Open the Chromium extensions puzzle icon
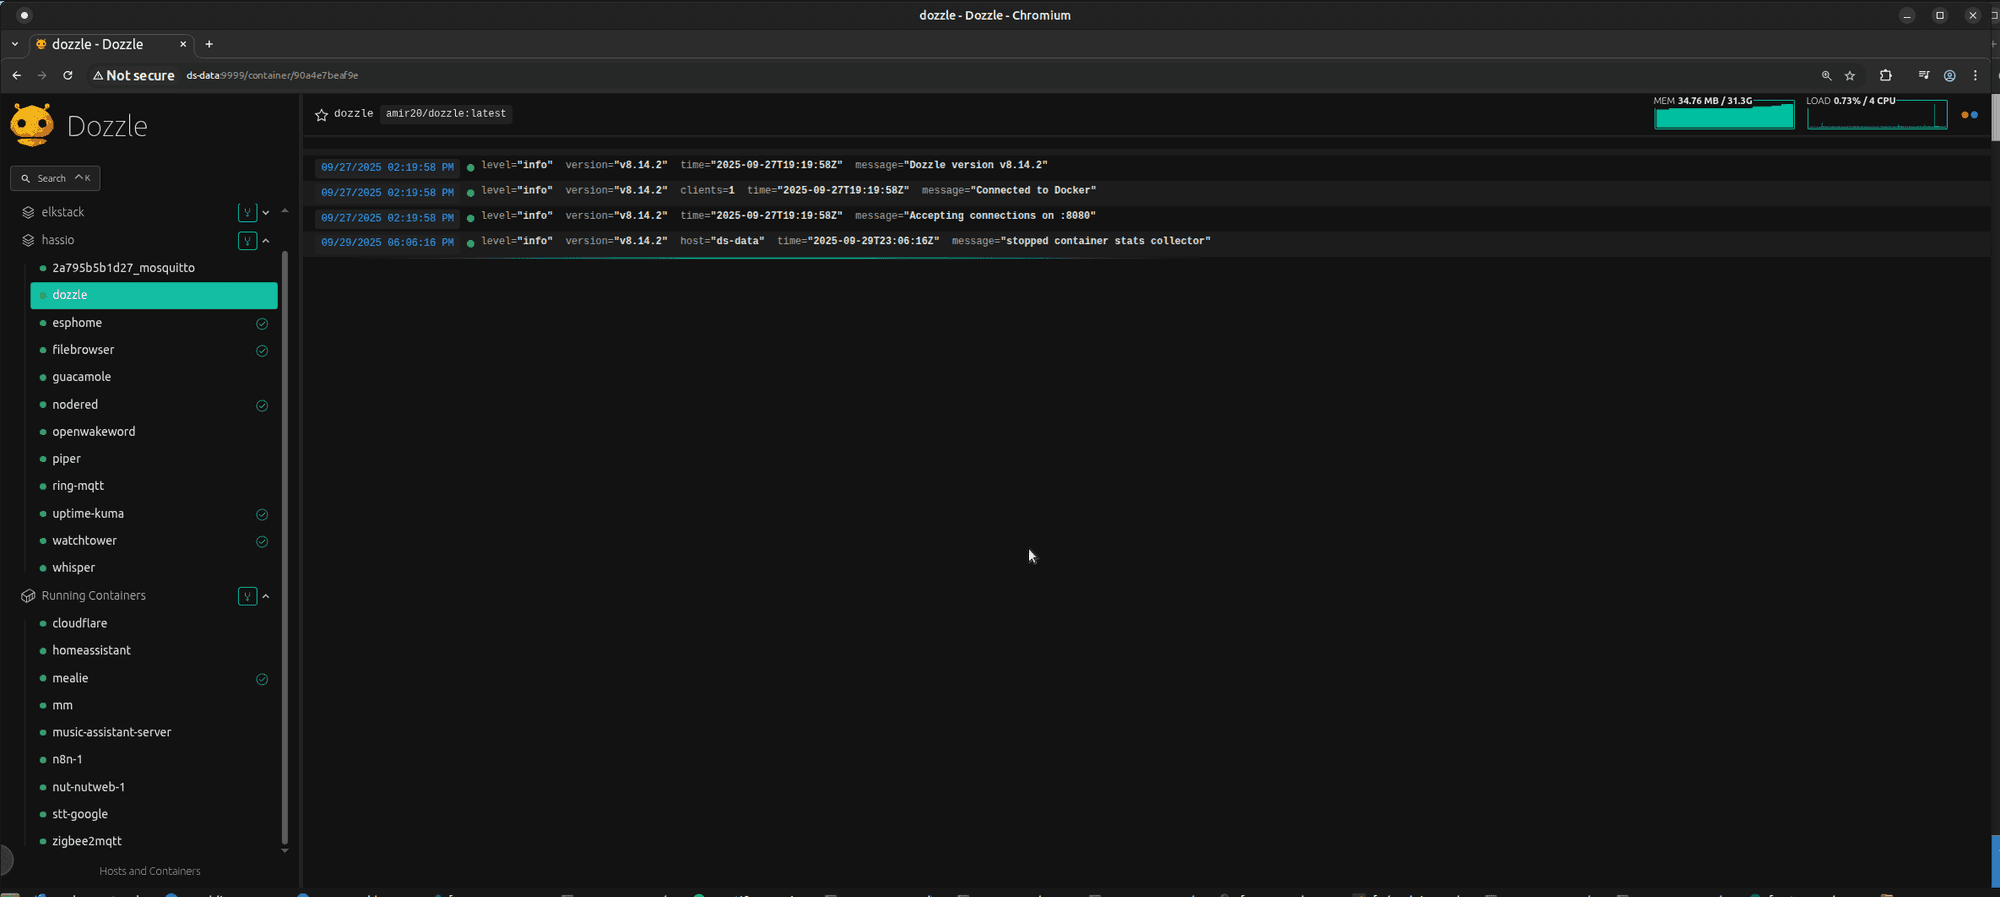Screen dimensions: 2000x897 pos(1885,76)
